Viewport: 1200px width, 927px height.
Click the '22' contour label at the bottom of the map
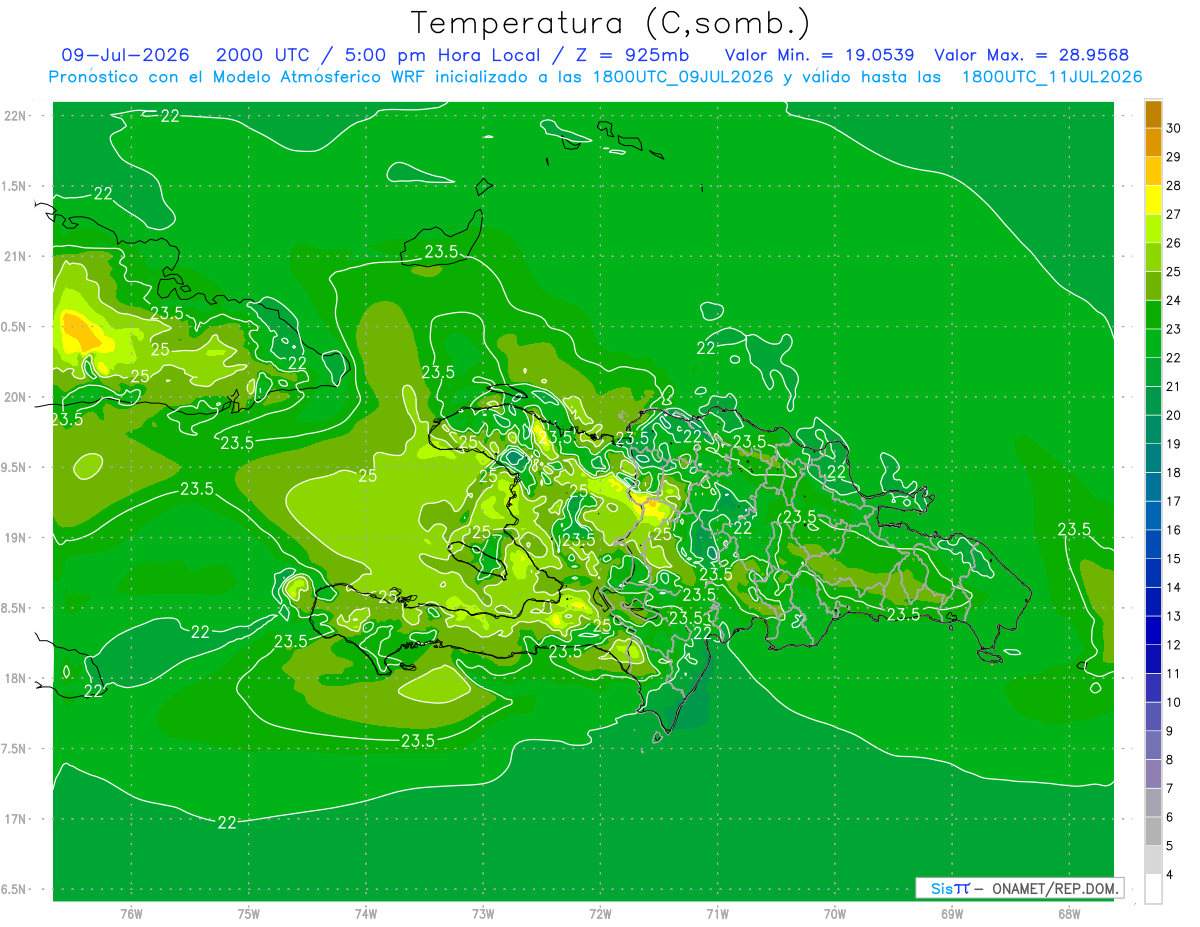(x=227, y=822)
